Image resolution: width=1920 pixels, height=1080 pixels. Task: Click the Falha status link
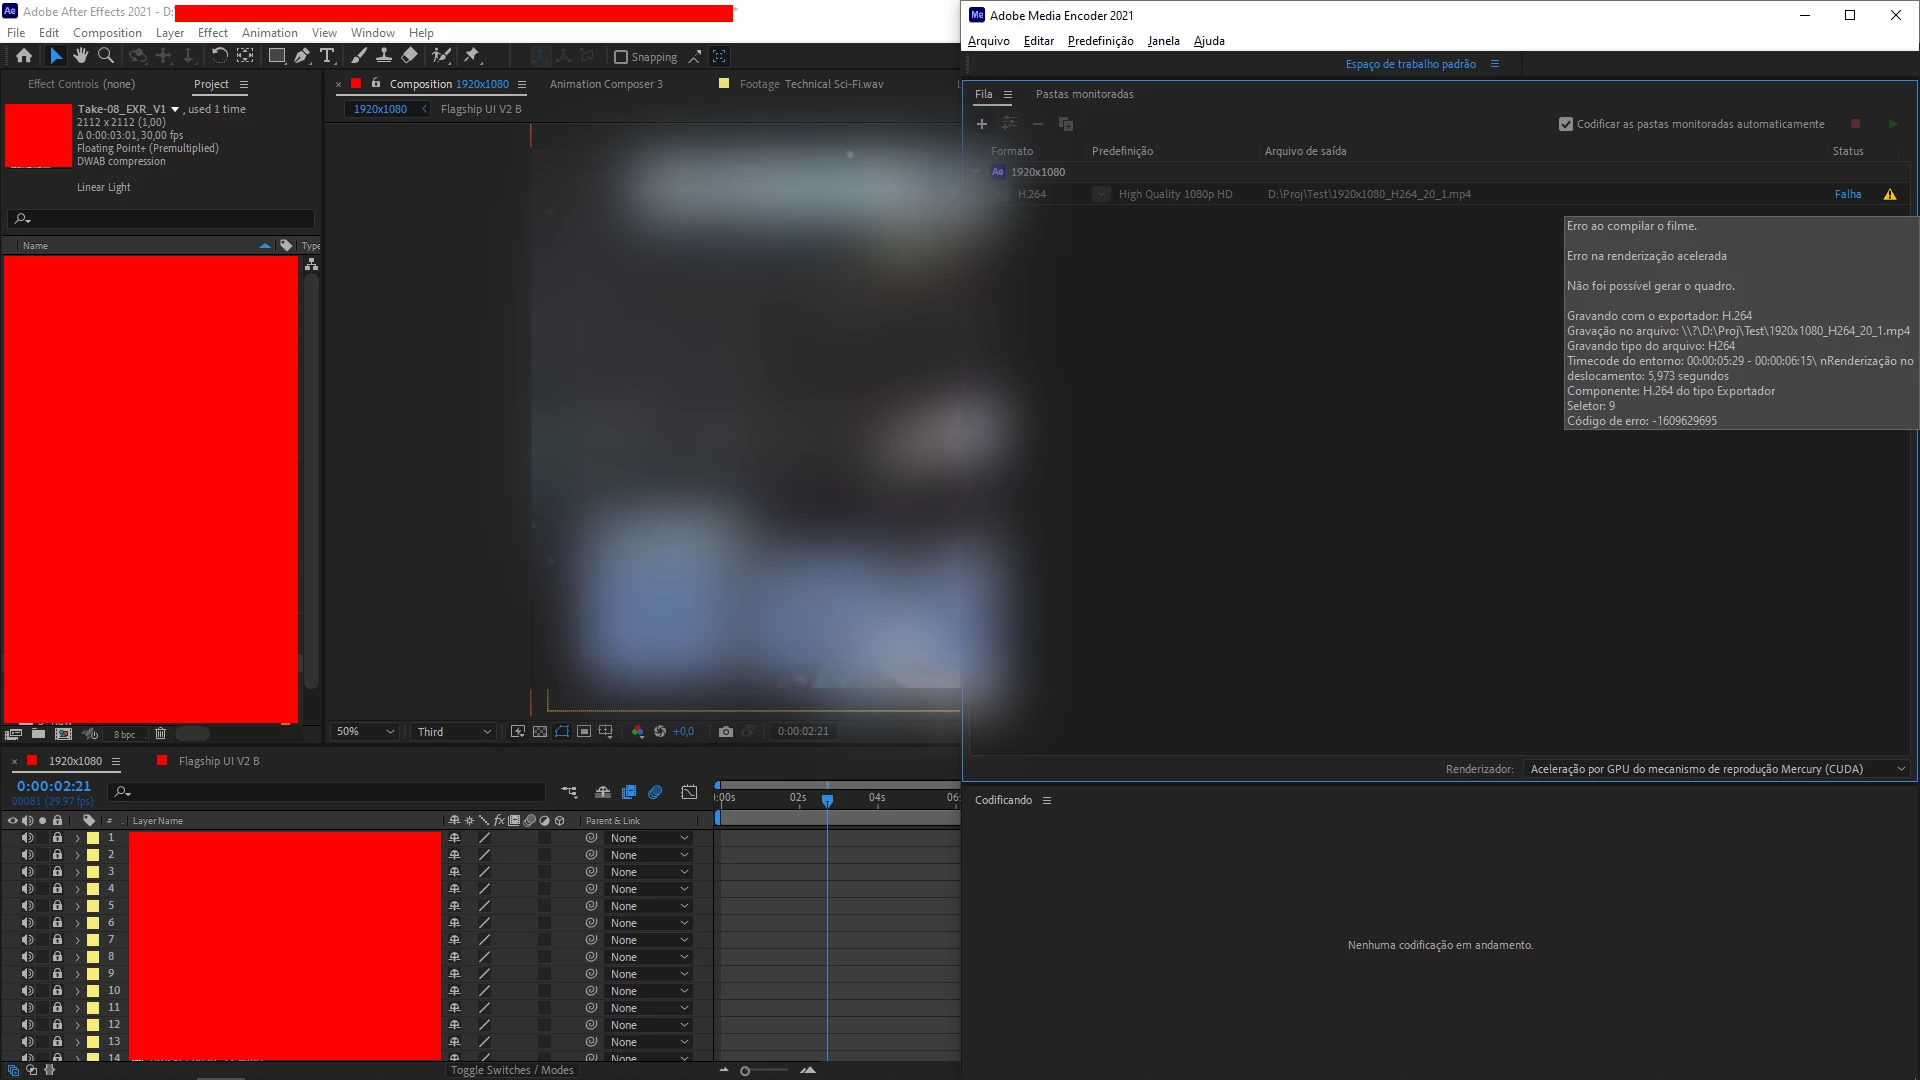point(1847,194)
